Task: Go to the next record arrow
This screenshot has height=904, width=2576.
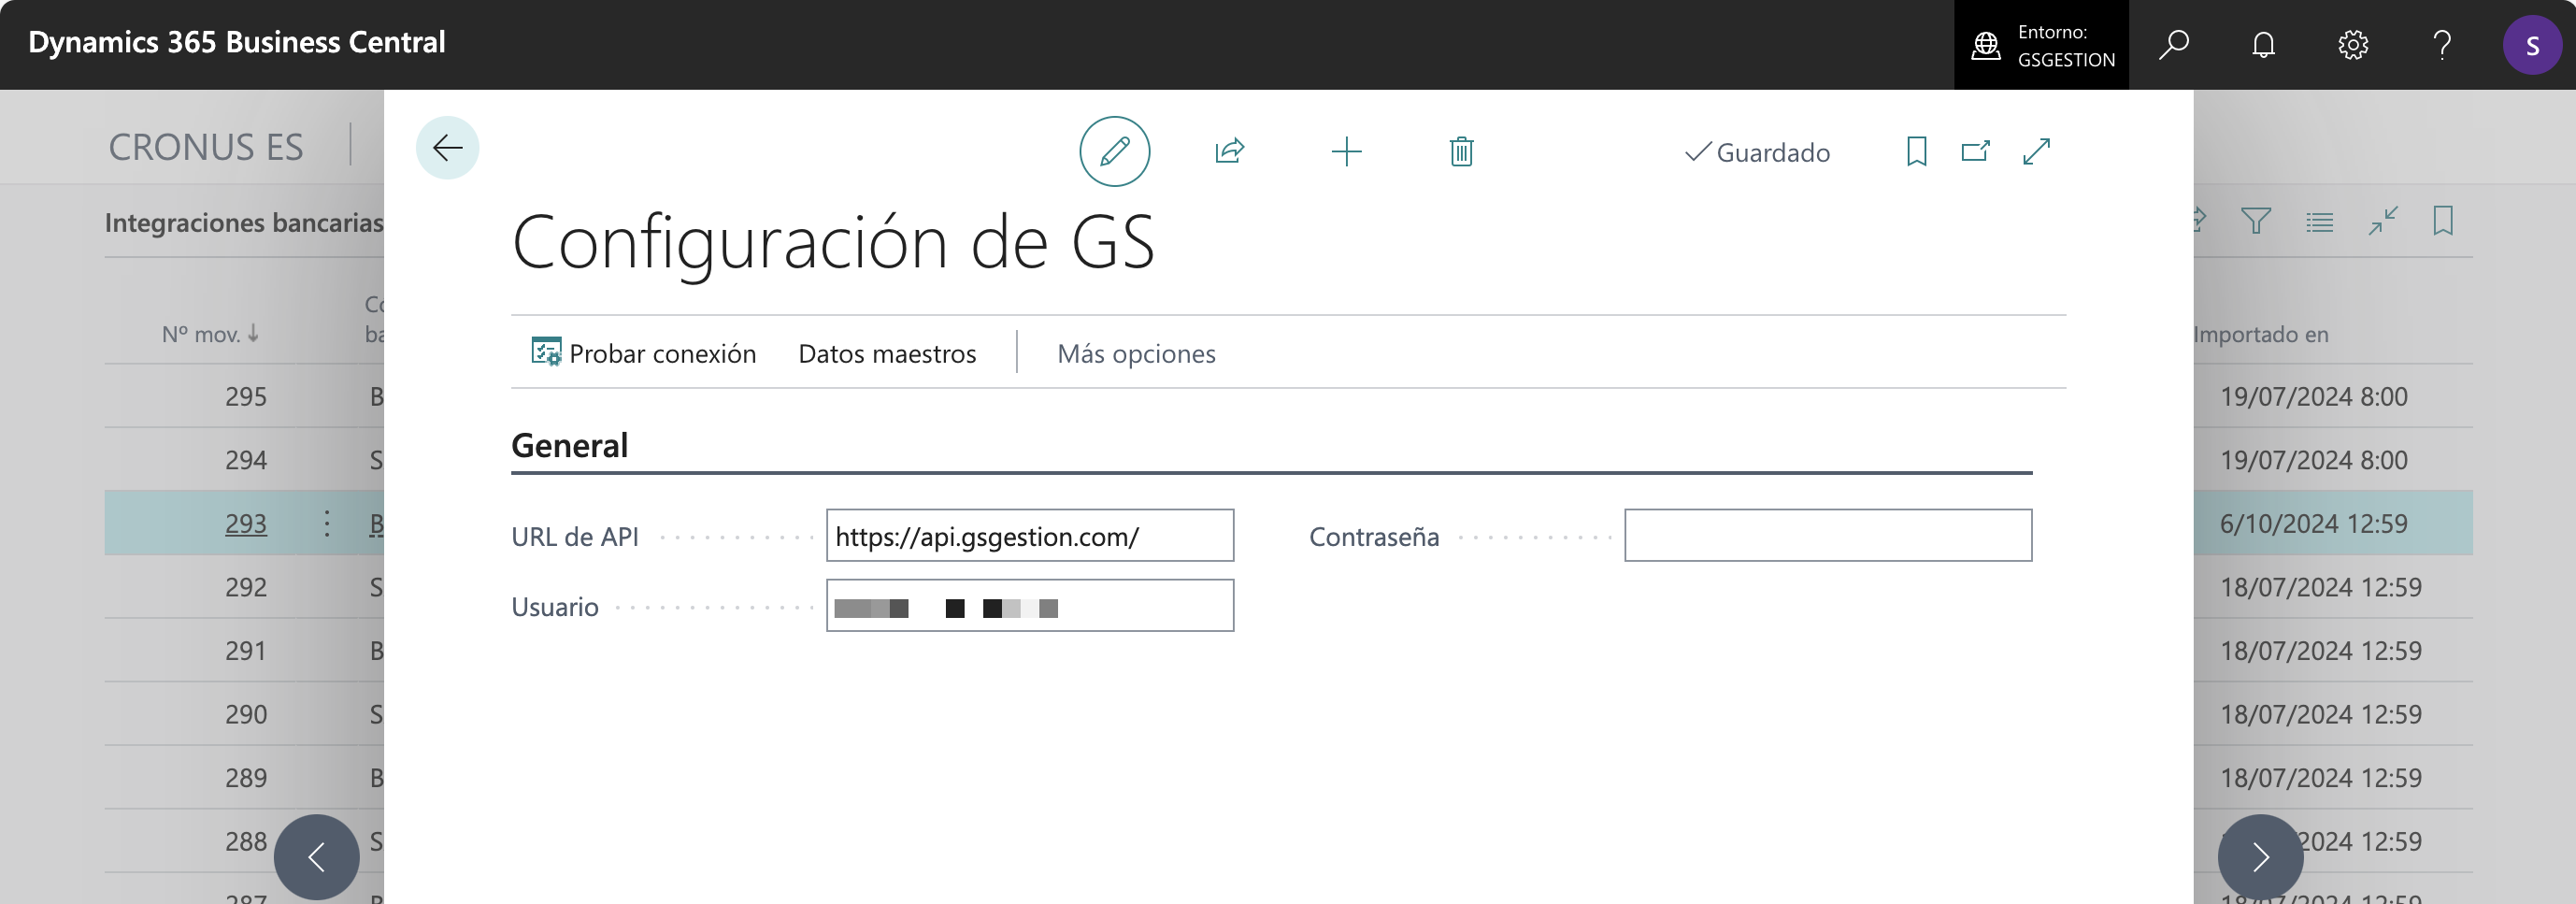Action: click(x=2260, y=857)
